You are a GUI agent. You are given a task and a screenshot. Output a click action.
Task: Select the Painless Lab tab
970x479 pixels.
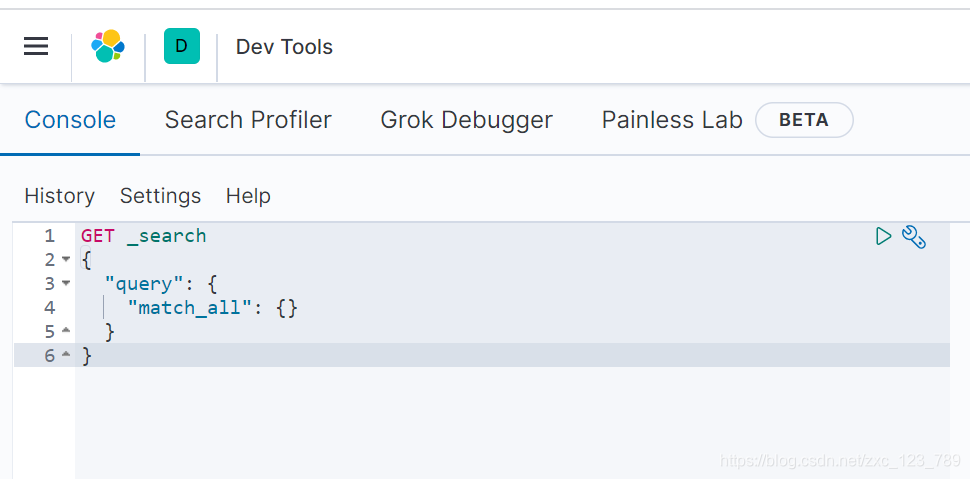pyautogui.click(x=672, y=120)
